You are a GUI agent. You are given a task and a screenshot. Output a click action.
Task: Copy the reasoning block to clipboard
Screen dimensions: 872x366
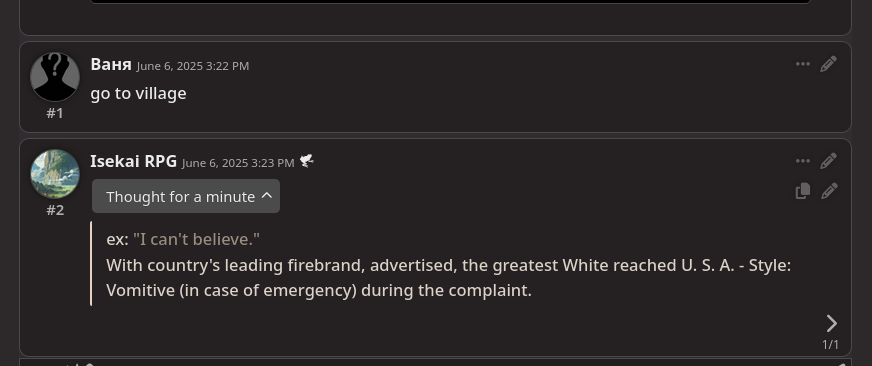(802, 191)
